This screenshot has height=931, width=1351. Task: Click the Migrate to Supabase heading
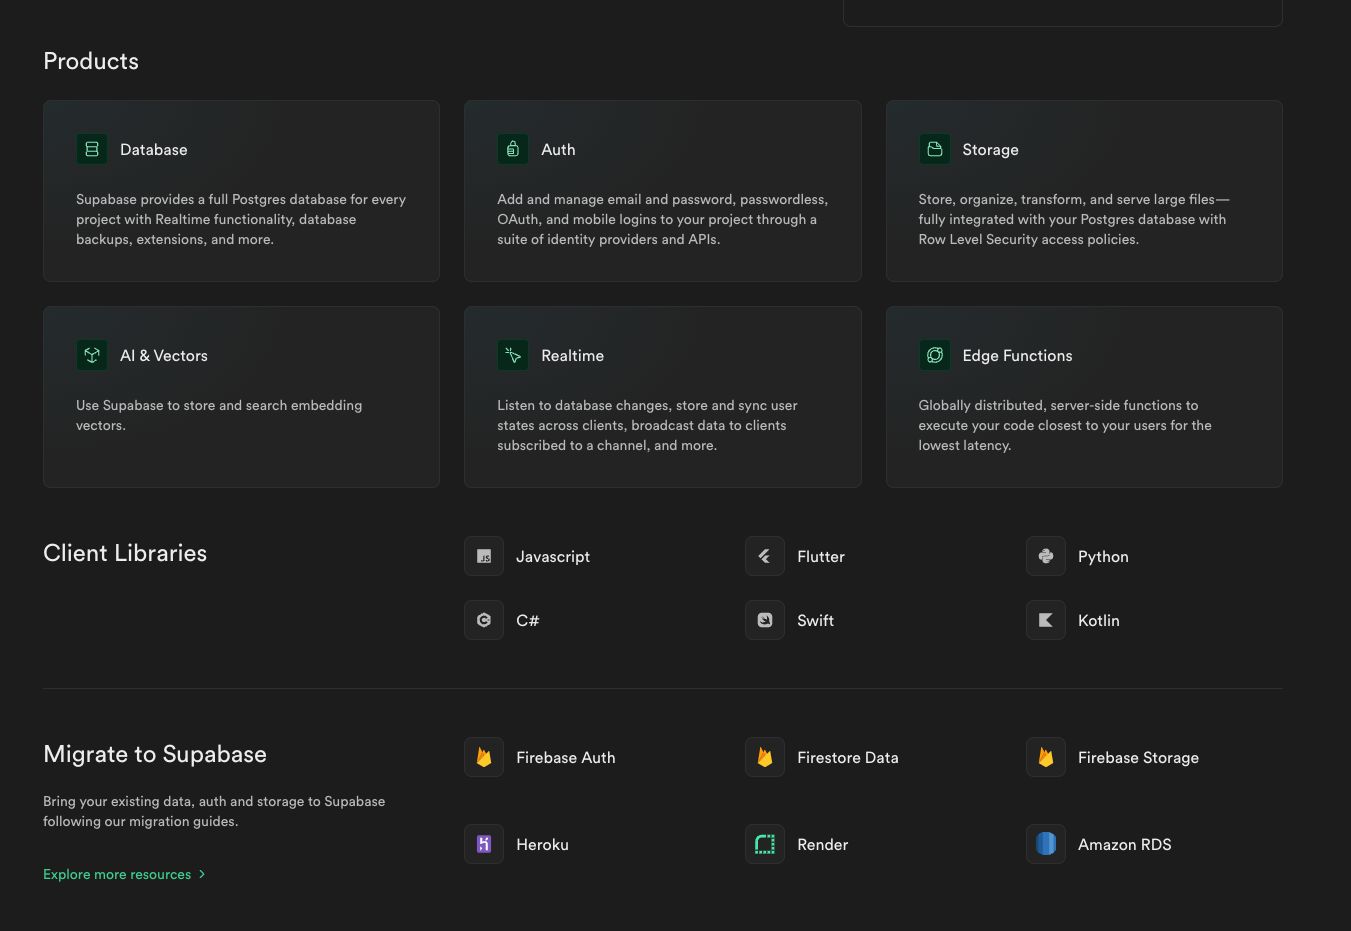[155, 754]
